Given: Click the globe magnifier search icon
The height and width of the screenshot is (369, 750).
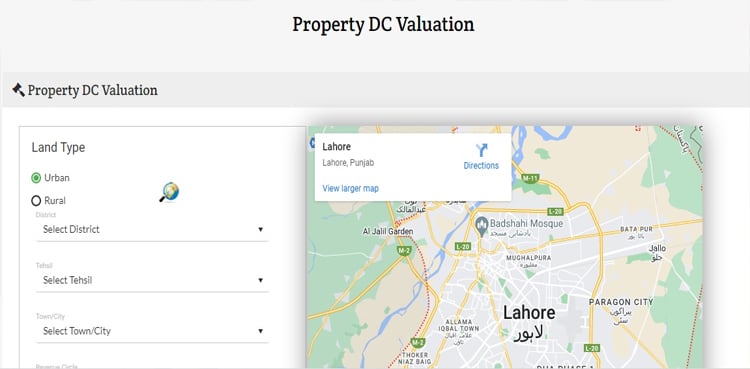Looking at the screenshot, I should coord(169,192).
